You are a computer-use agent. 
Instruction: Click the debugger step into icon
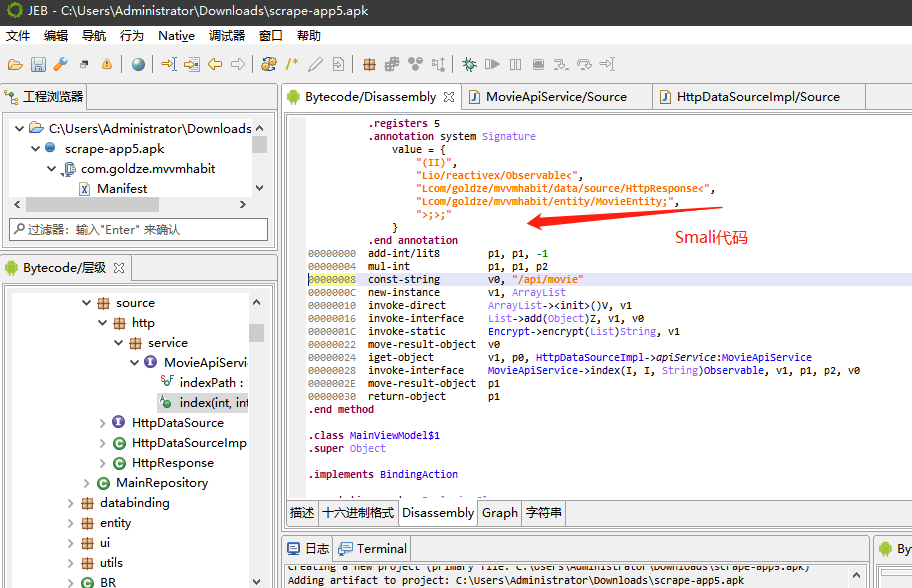(561, 64)
